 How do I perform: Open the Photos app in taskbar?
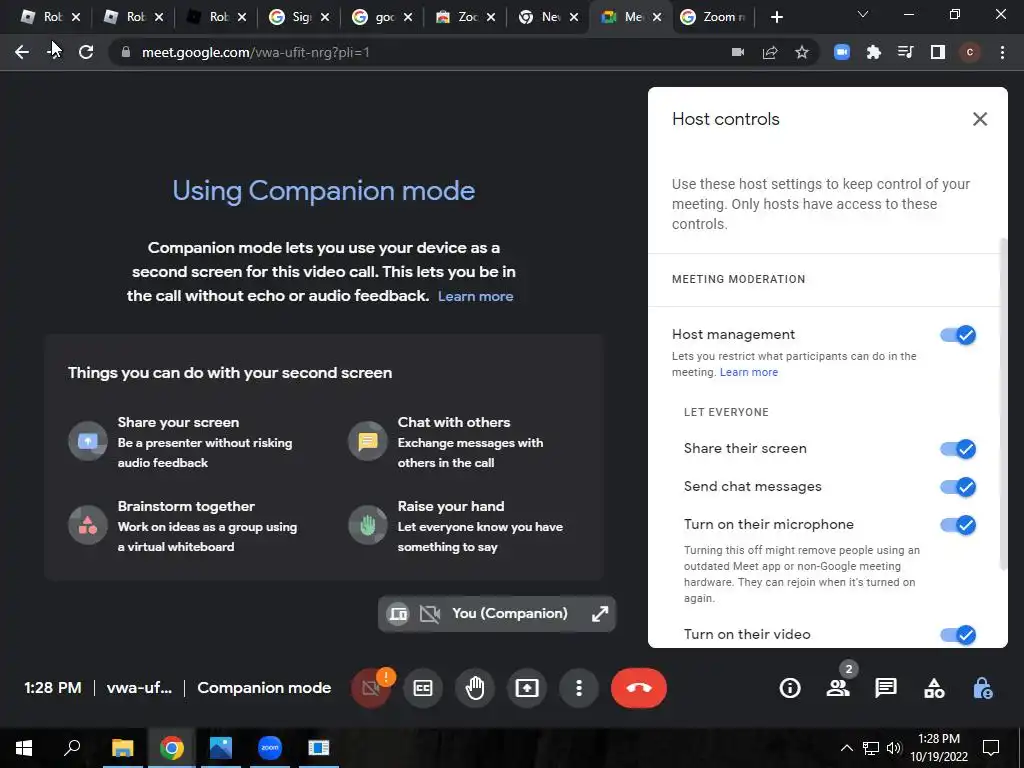point(221,747)
